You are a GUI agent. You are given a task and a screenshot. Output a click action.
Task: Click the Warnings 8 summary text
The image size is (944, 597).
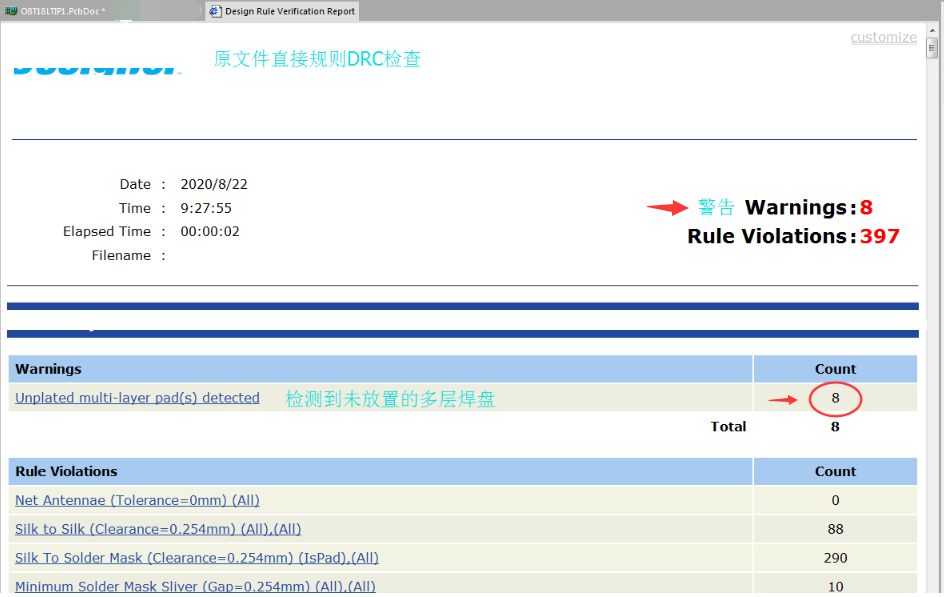(808, 208)
